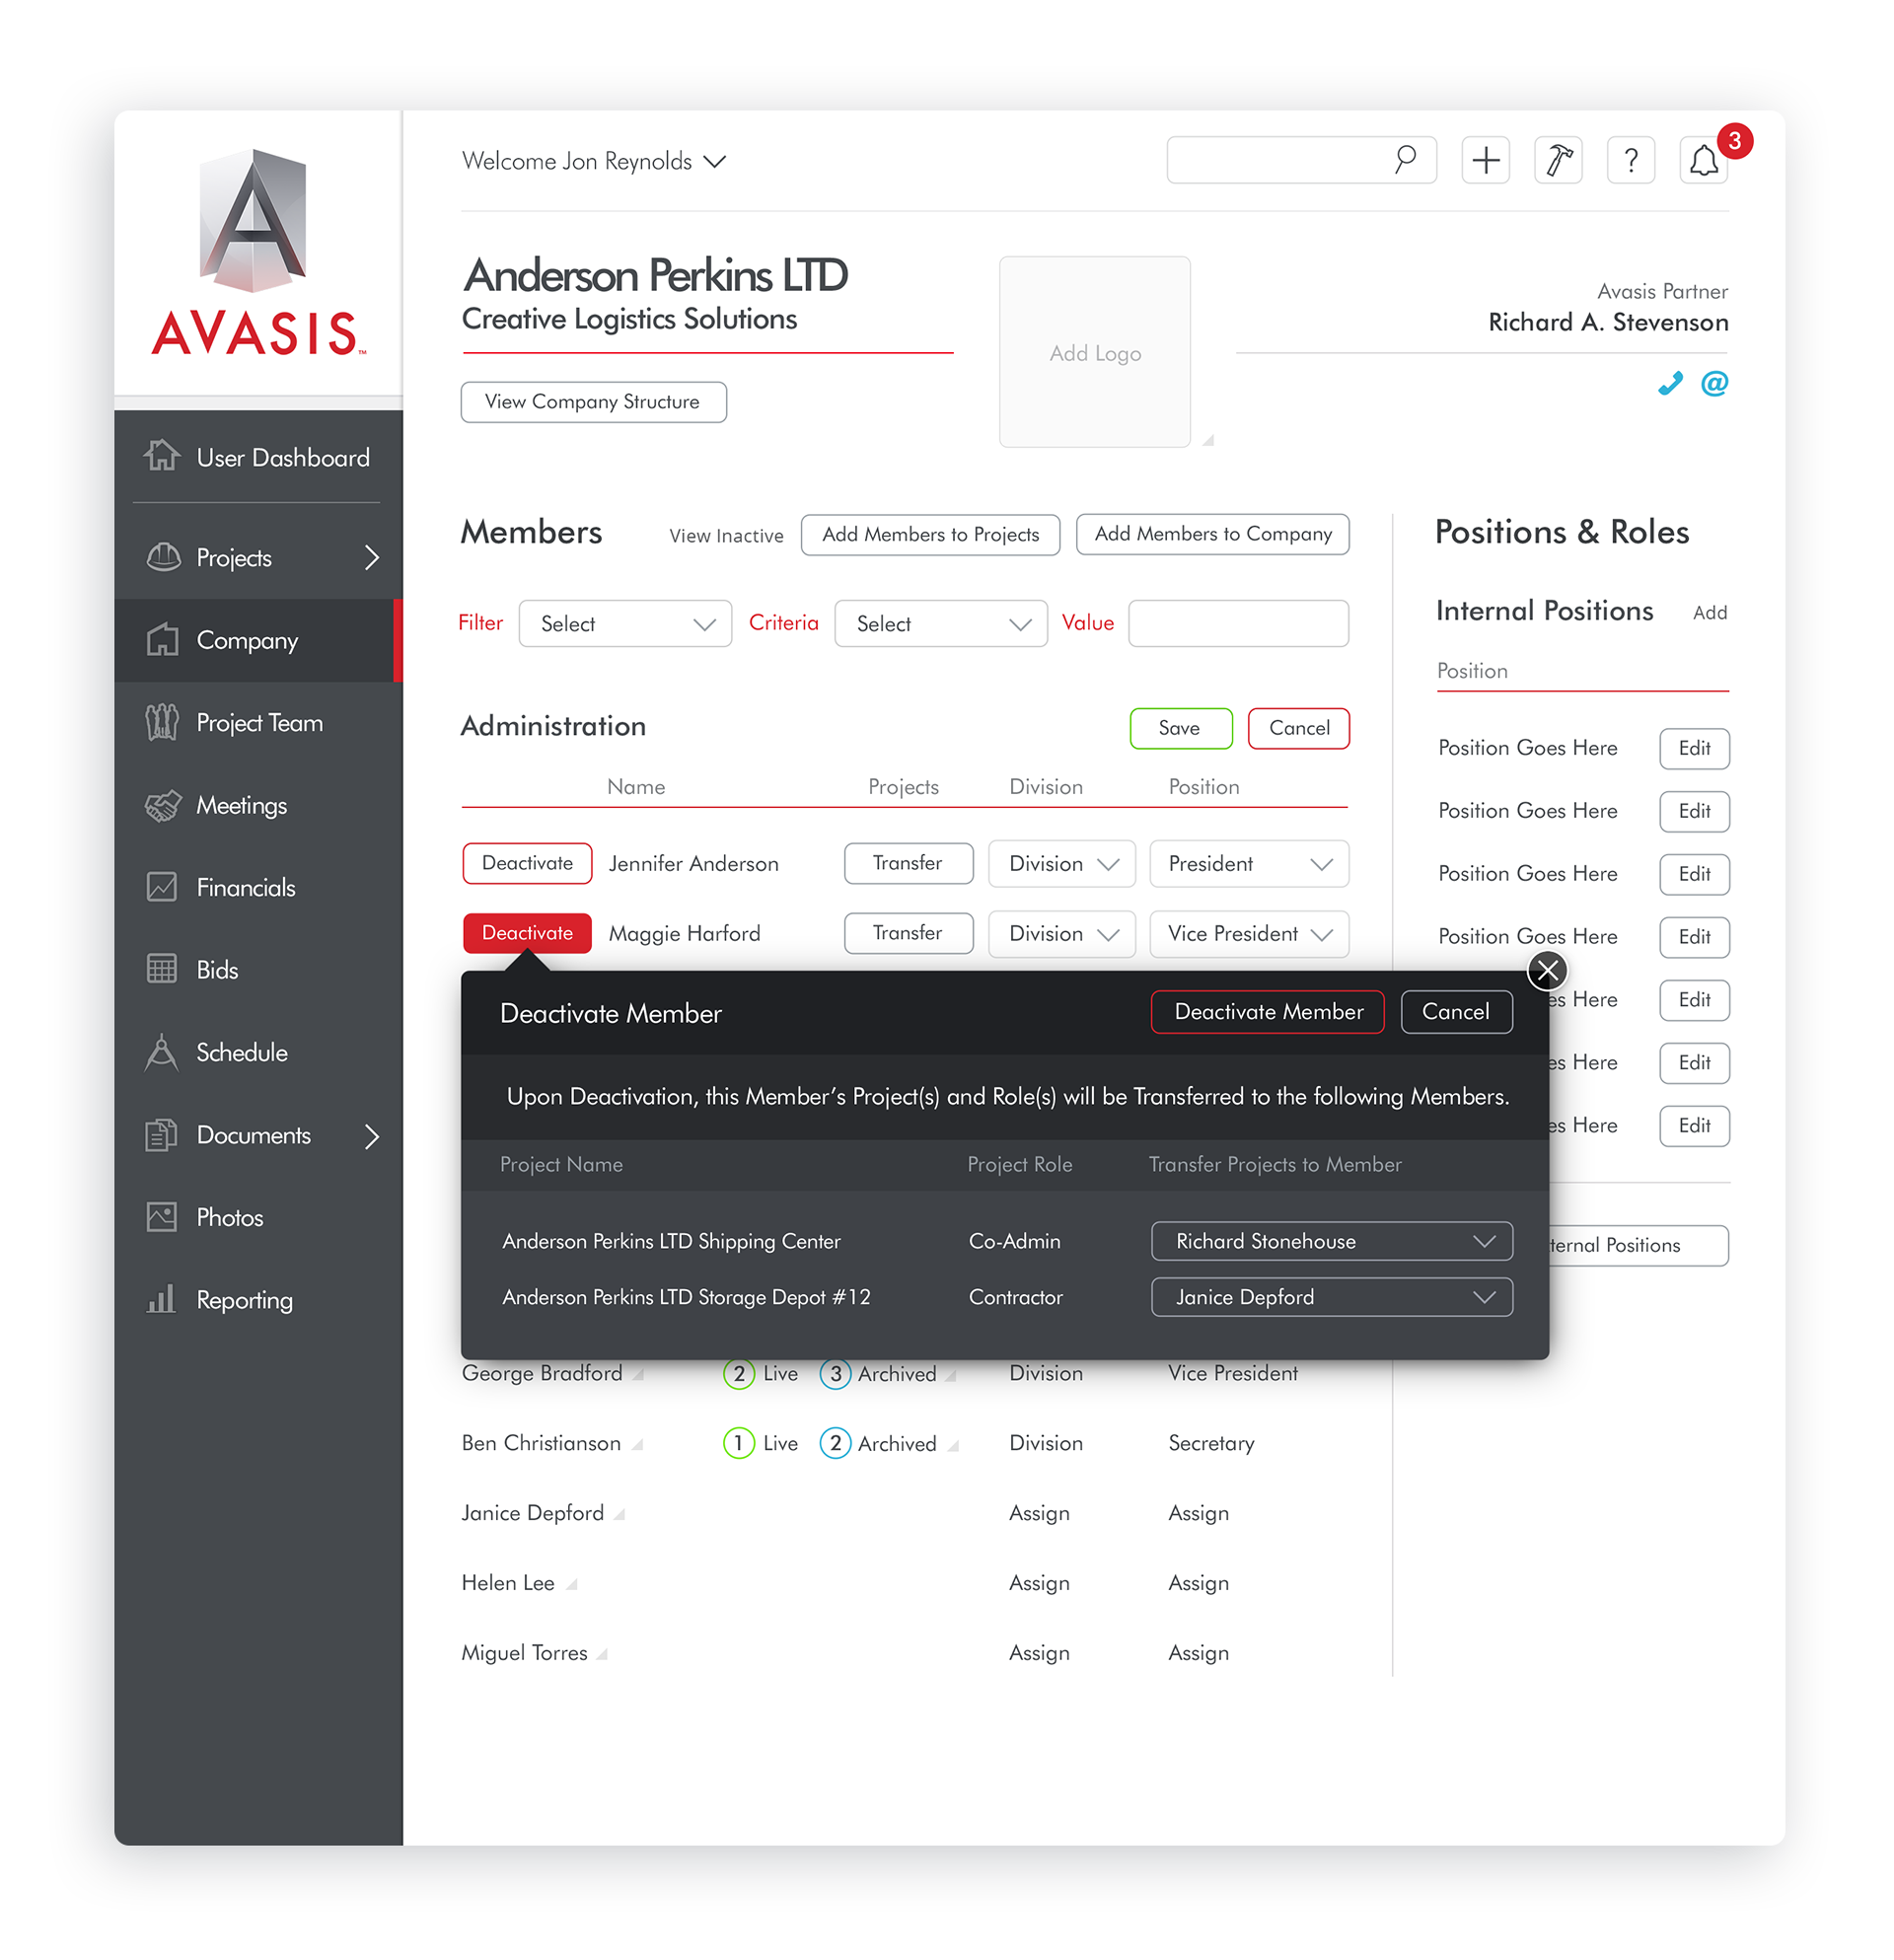Click Edit for the first position
The image size is (1894, 1960).
tap(1694, 748)
